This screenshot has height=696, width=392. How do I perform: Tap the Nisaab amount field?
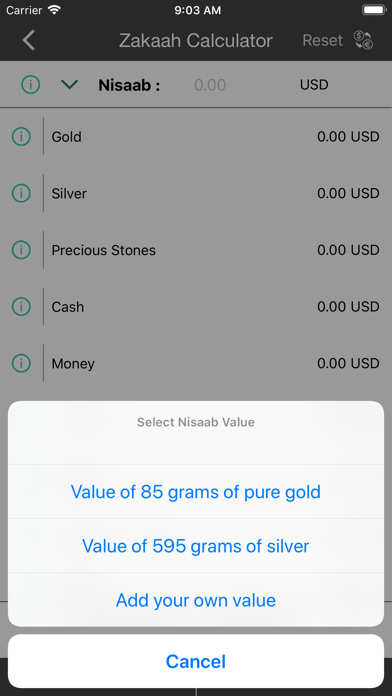[x=210, y=84]
